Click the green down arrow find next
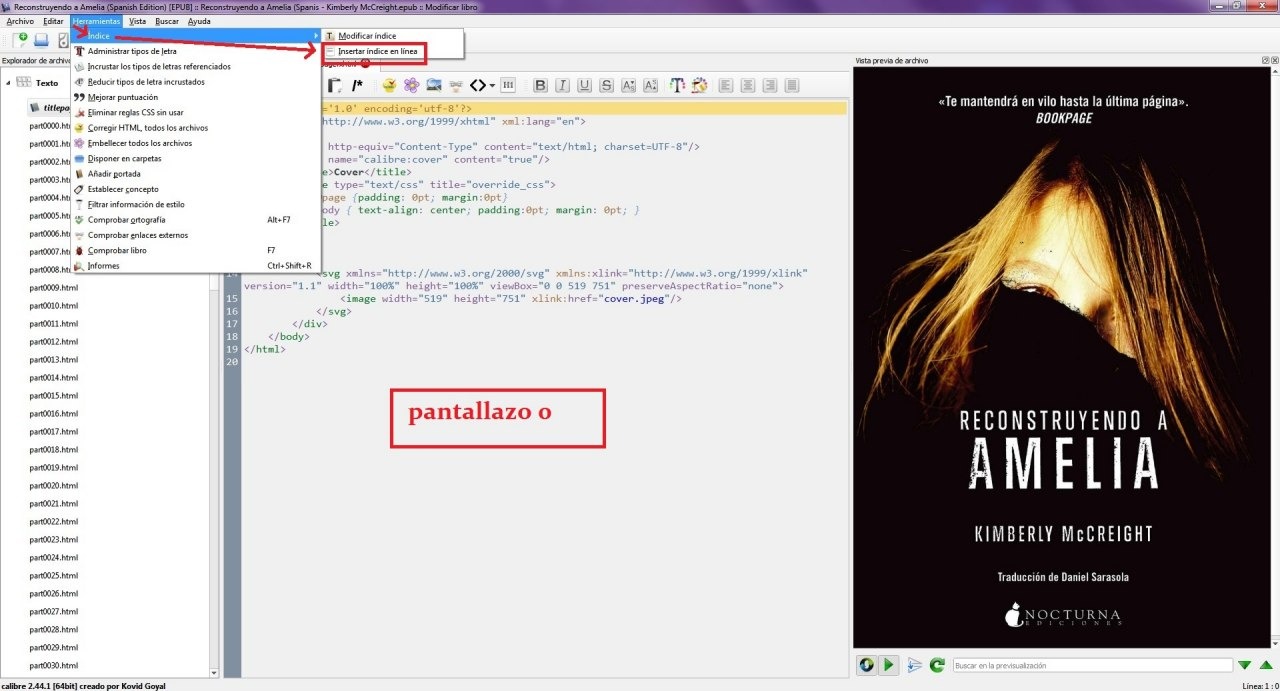The height and width of the screenshot is (691, 1280). coord(1245,664)
